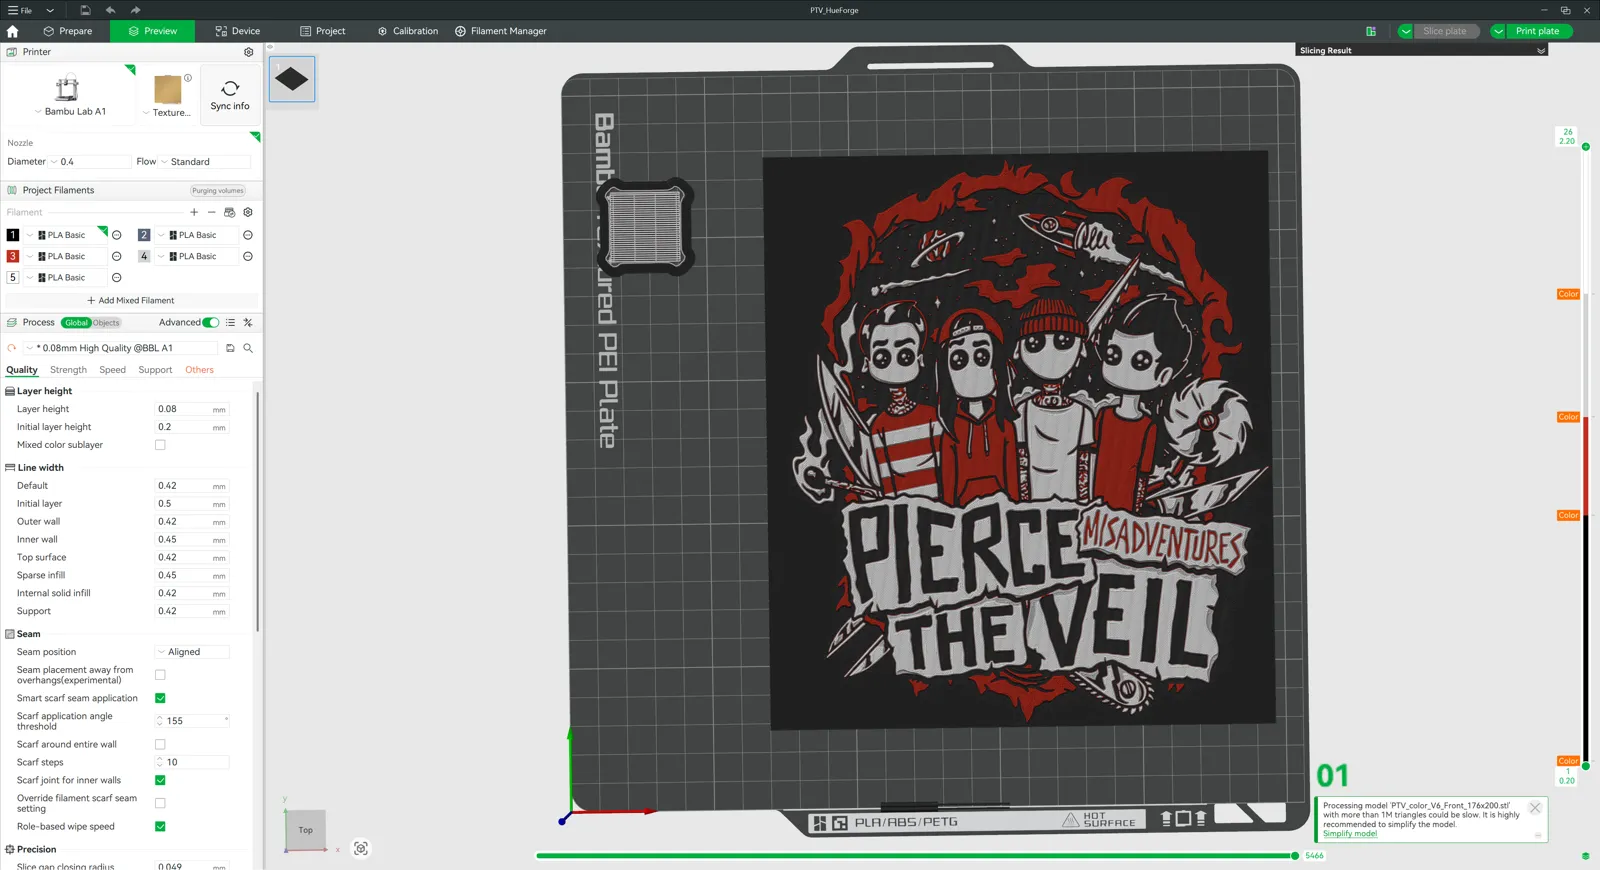The height and width of the screenshot is (870, 1600).
Task: Open the compare presets icon in Process header
Action: 248,322
